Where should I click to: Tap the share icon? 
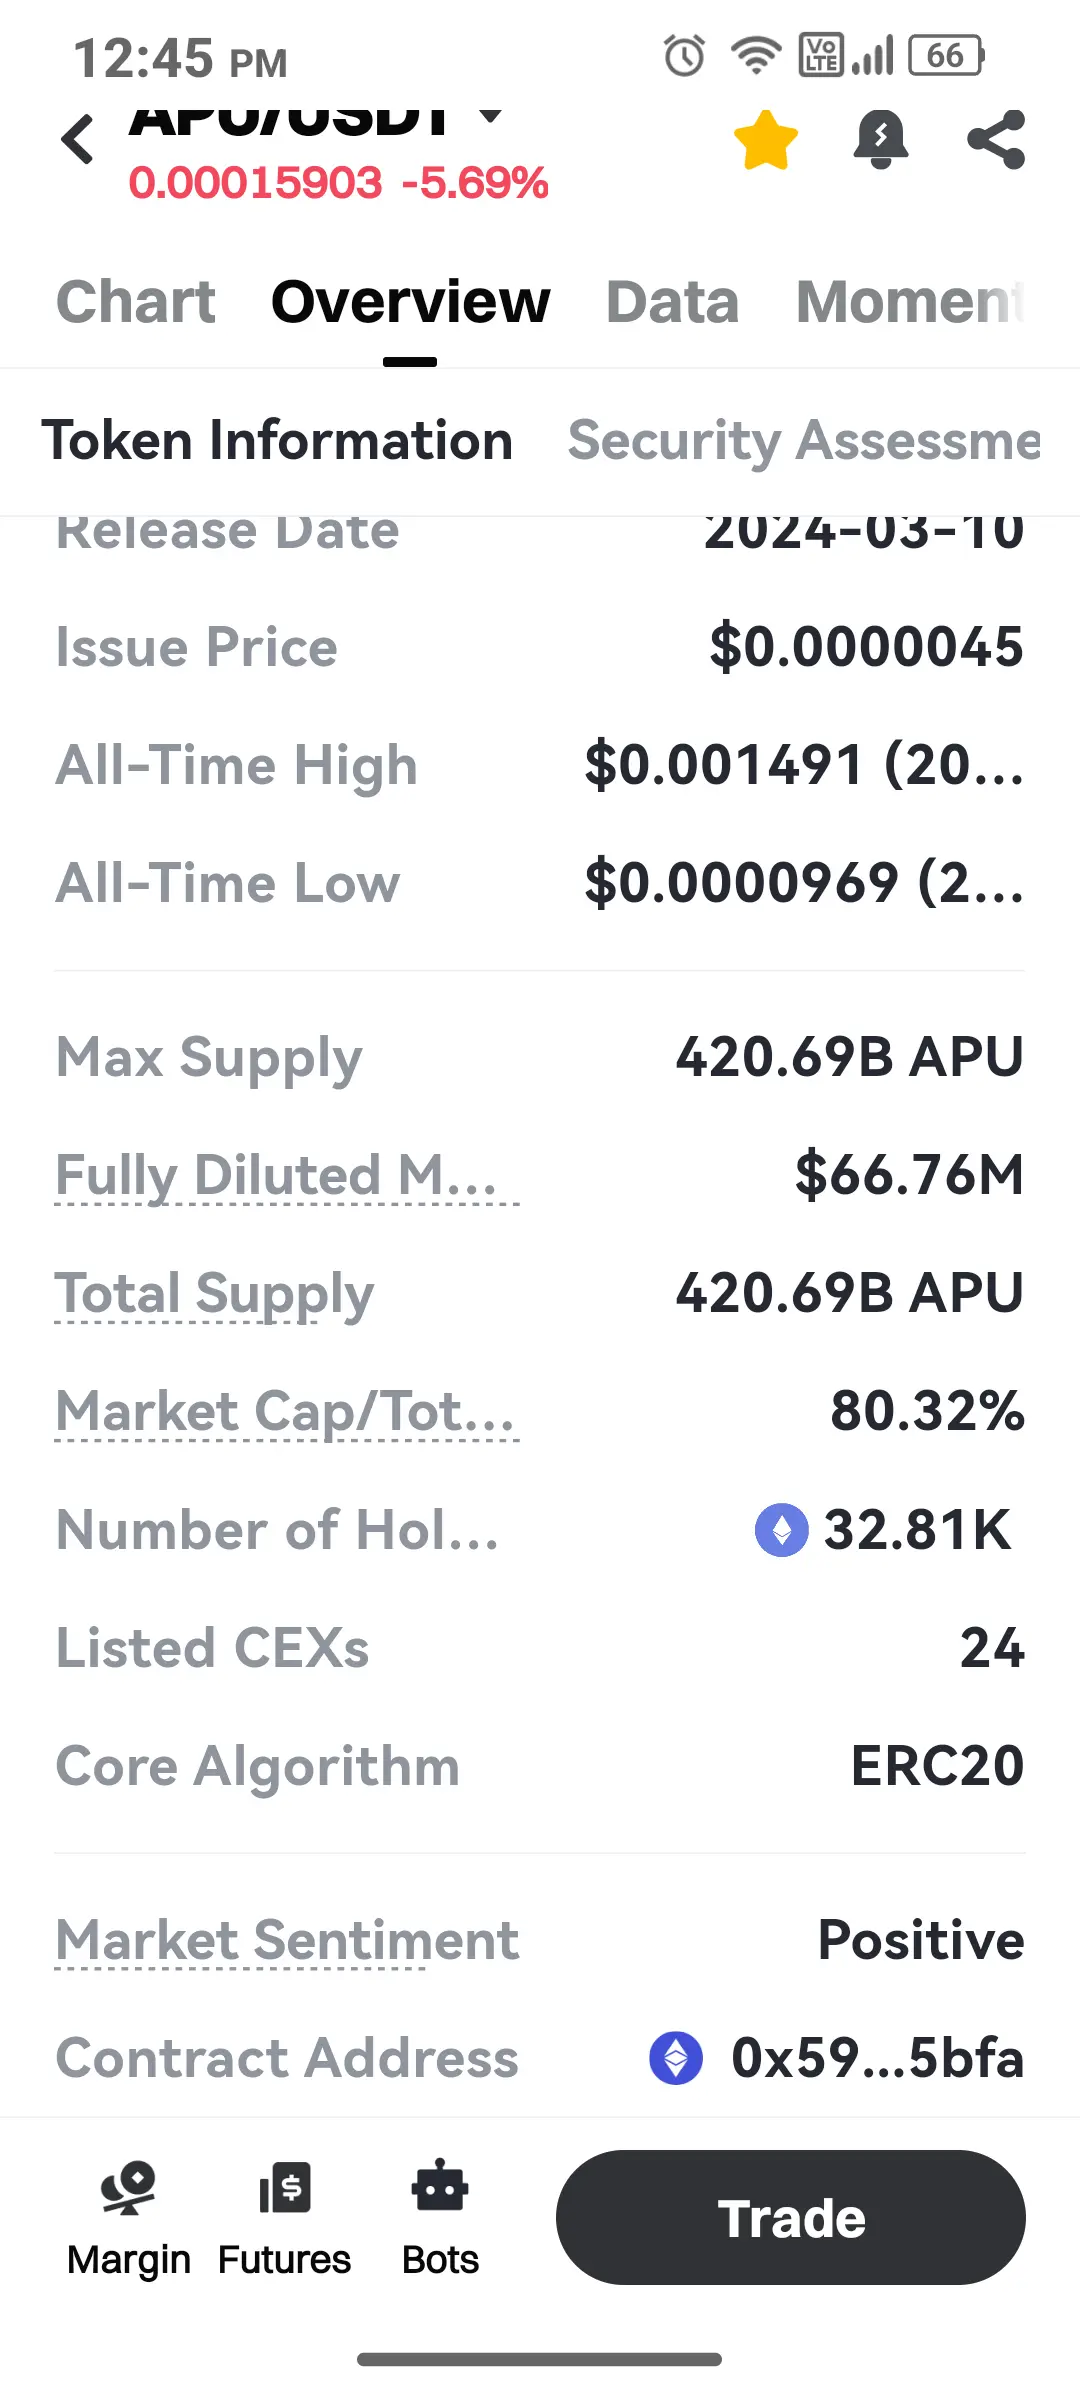(x=996, y=139)
